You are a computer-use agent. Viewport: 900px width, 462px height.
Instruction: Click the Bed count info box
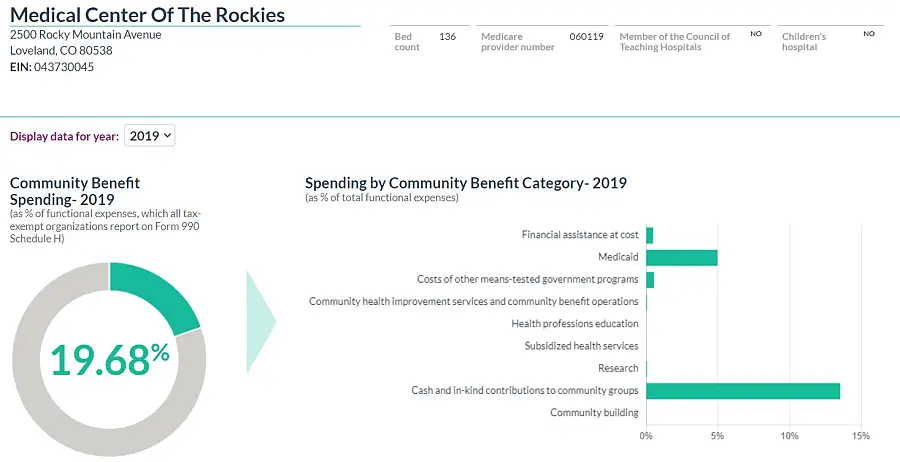click(x=429, y=41)
